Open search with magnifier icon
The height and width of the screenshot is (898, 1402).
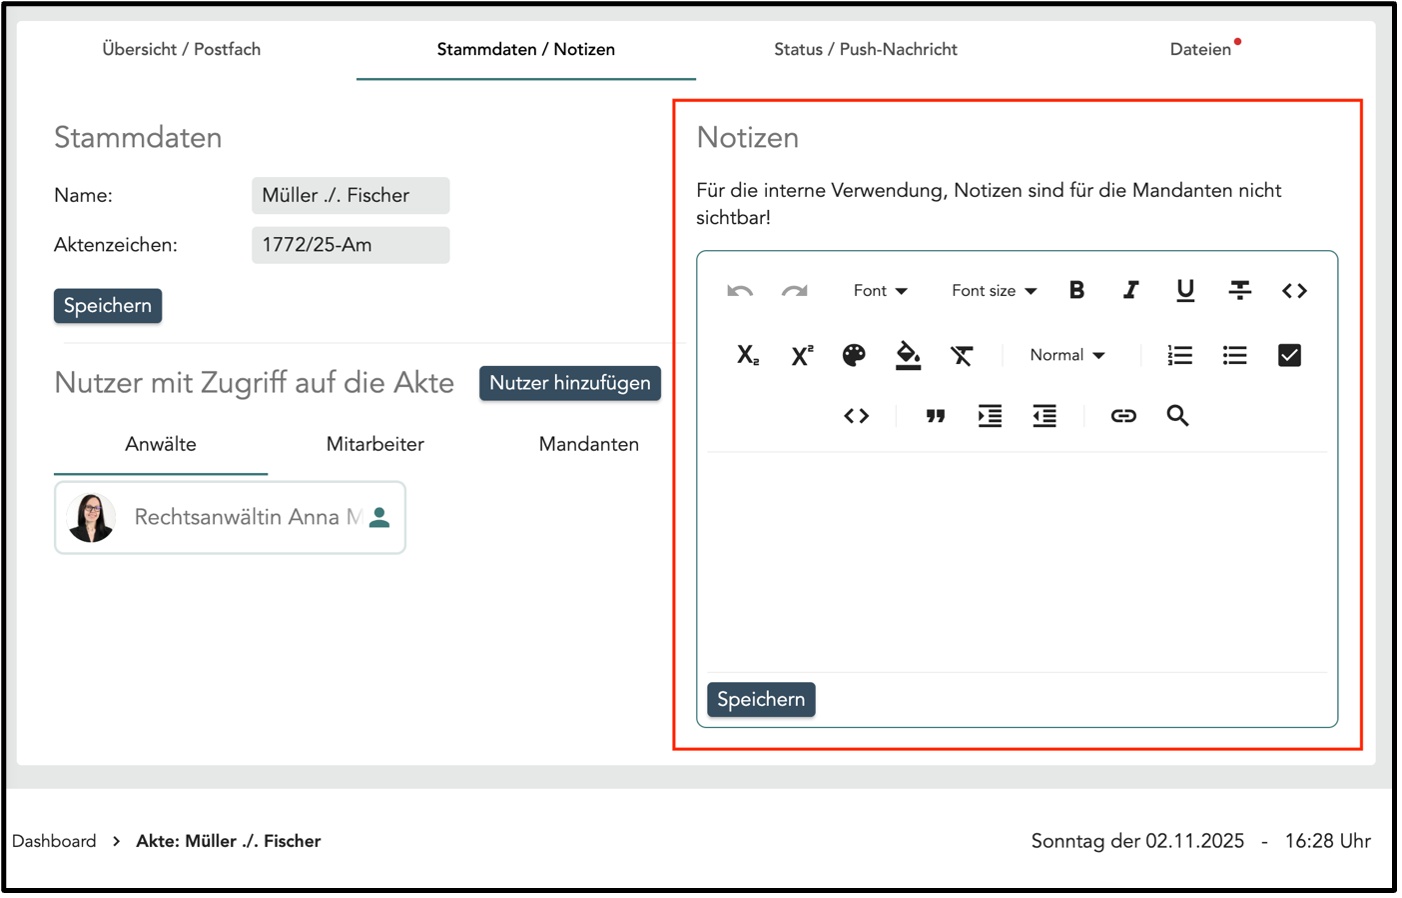coord(1177,416)
